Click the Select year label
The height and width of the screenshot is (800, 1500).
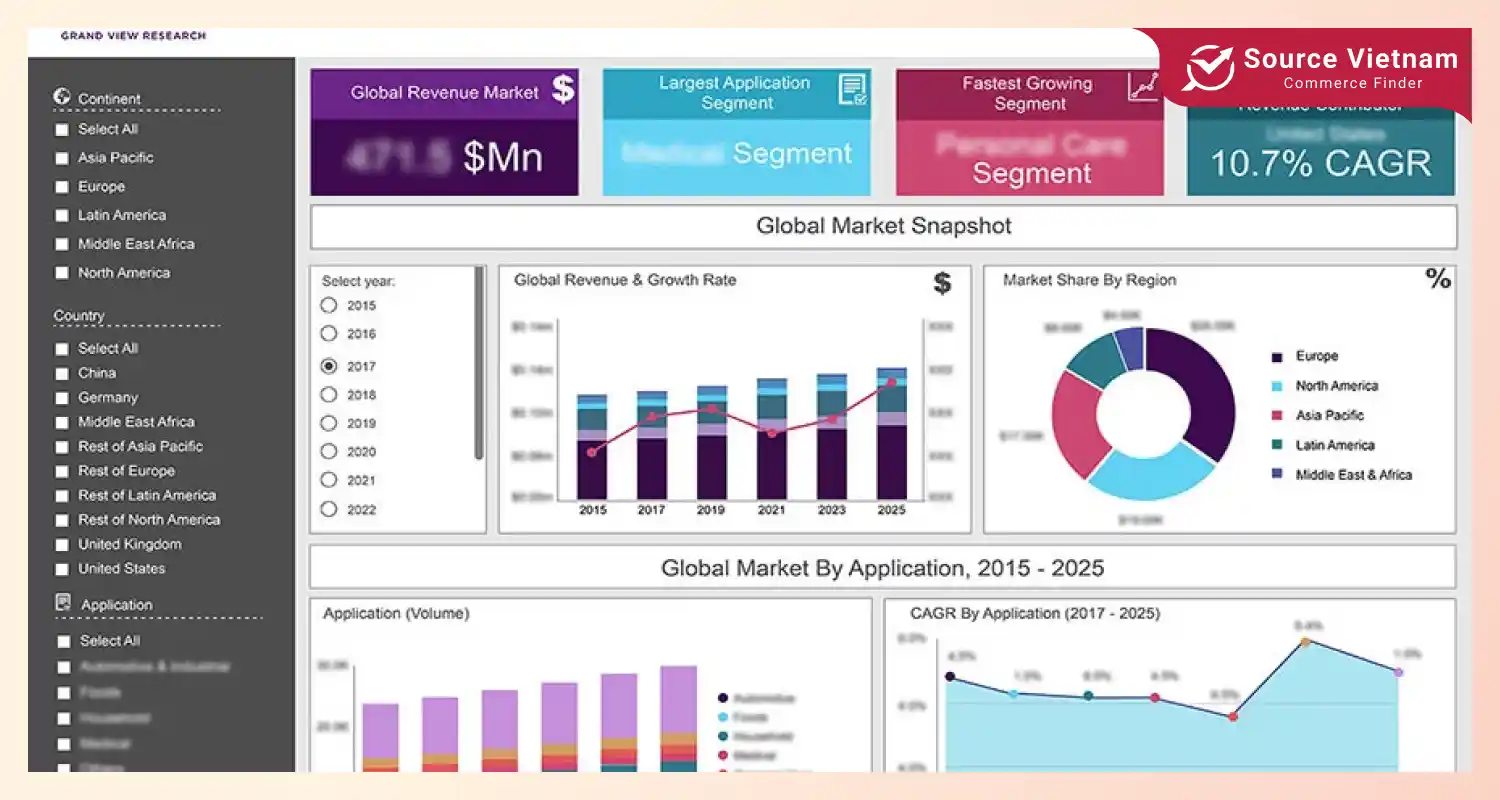[359, 282]
